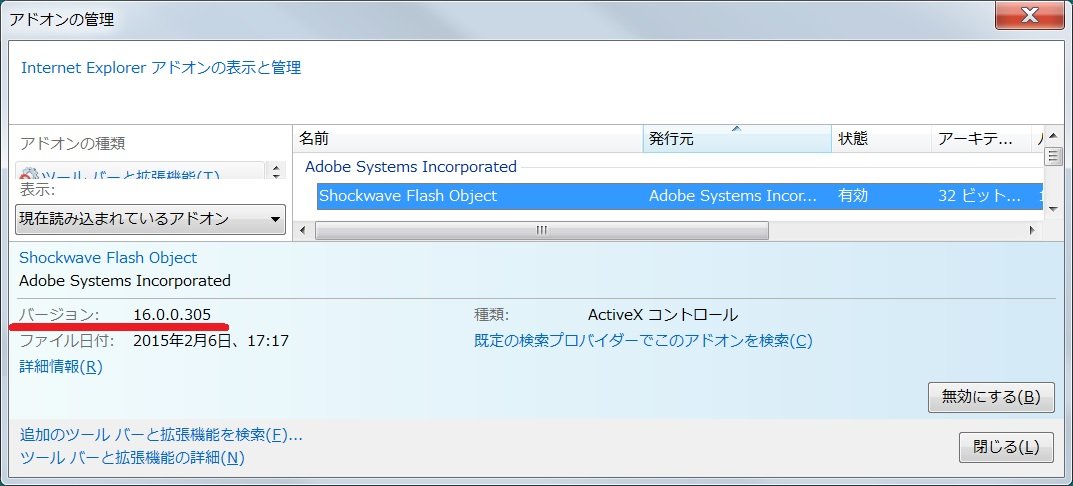Image resolution: width=1073 pixels, height=486 pixels.
Task: Sort by the 名前 column header
Action: [x=468, y=138]
